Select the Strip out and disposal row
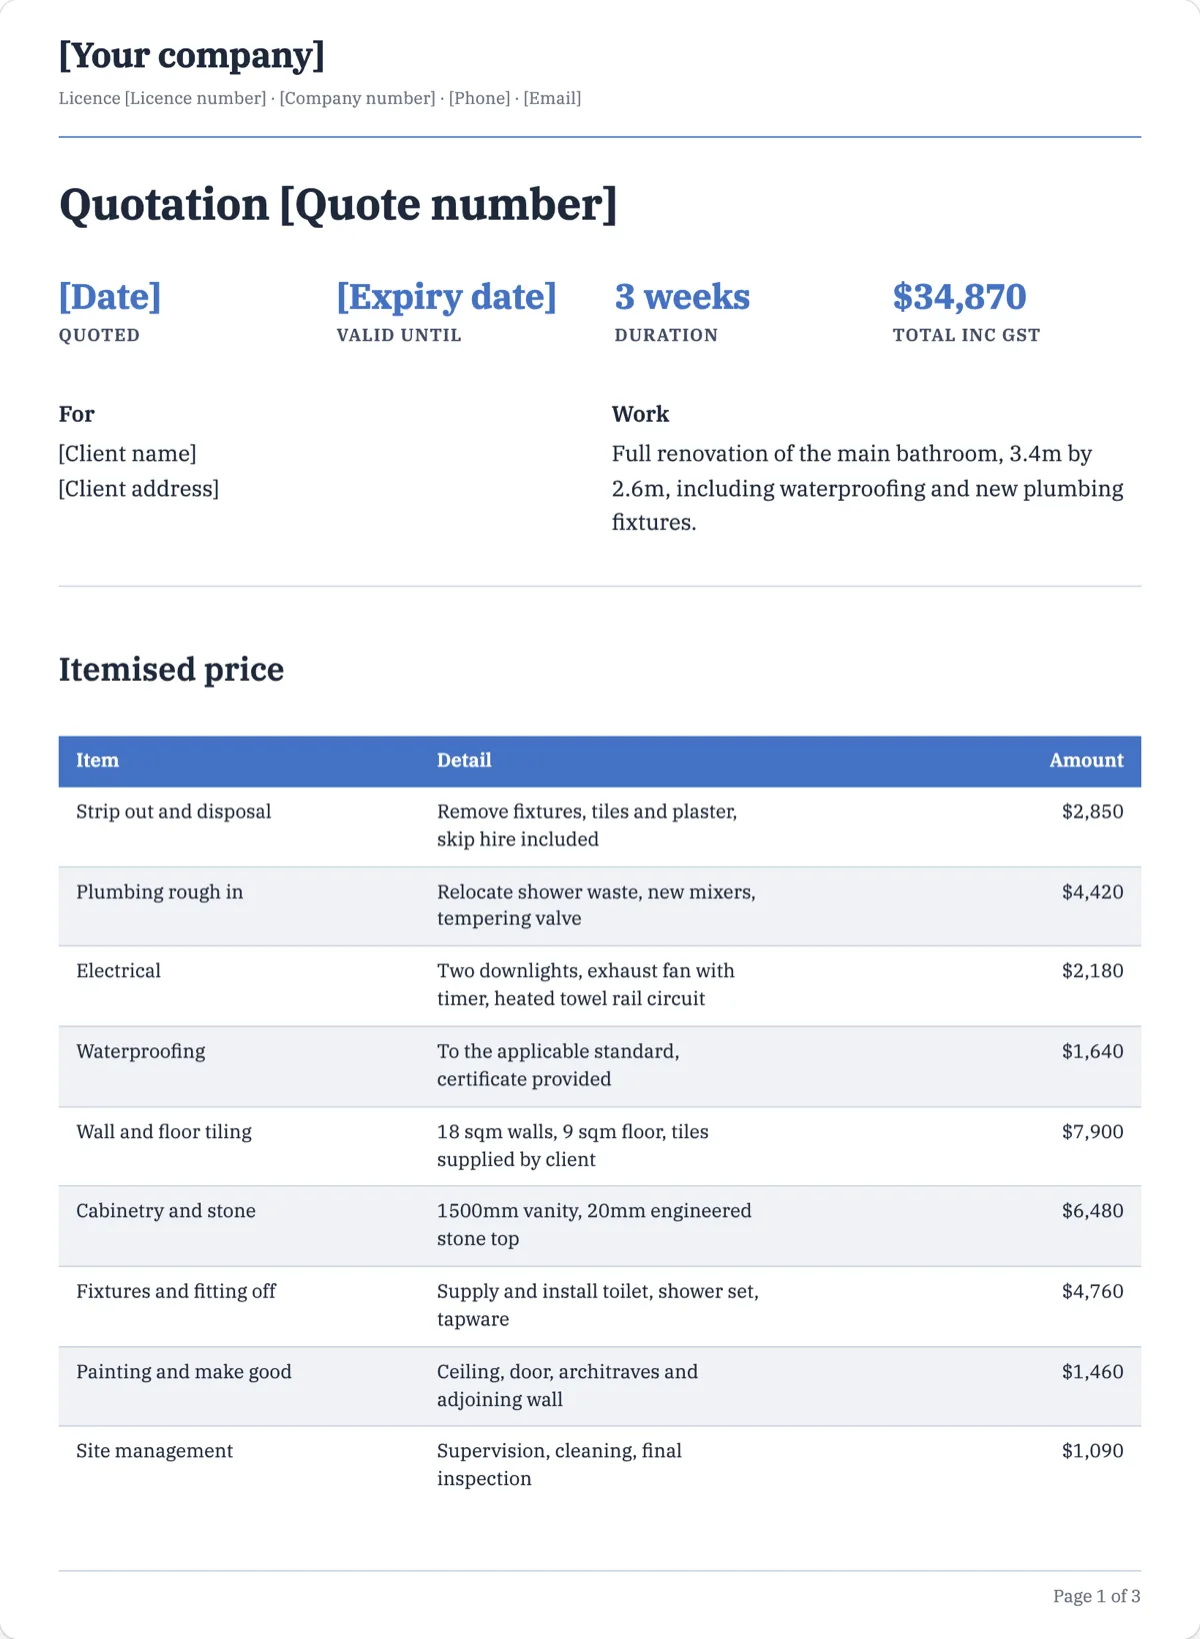The height and width of the screenshot is (1639, 1200). [x=600, y=826]
